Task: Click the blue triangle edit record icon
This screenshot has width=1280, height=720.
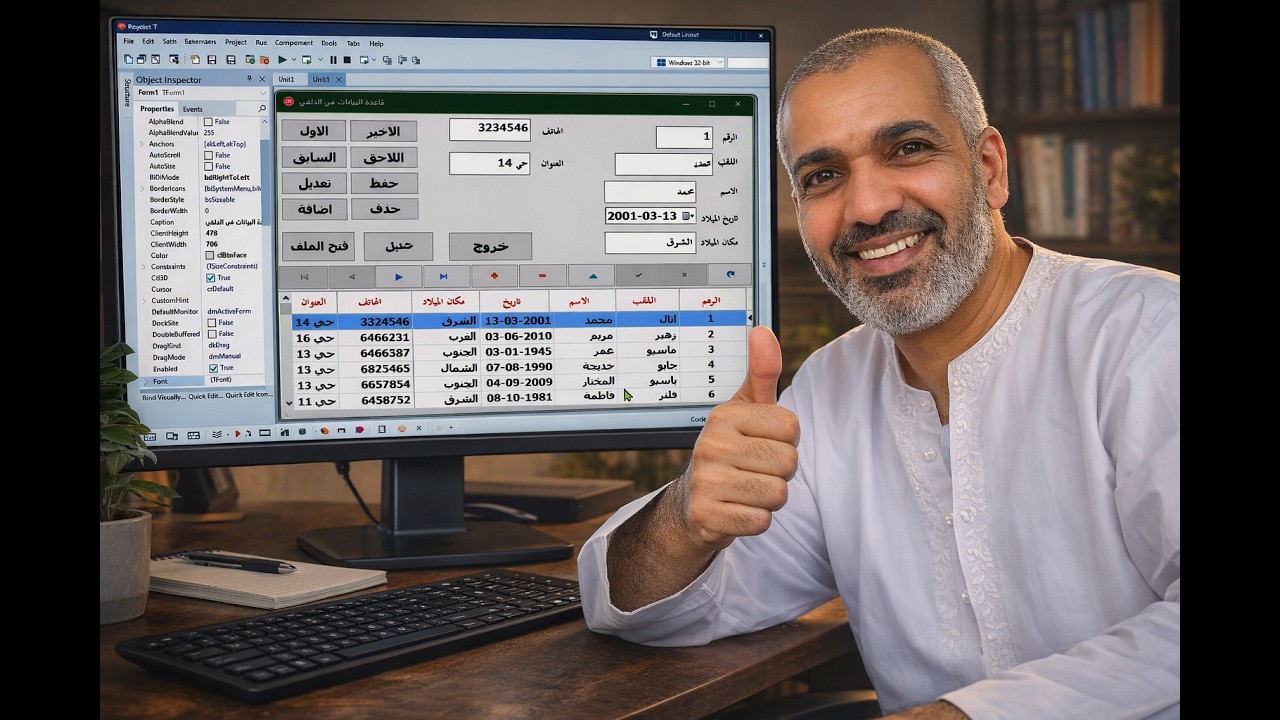Action: pos(591,275)
